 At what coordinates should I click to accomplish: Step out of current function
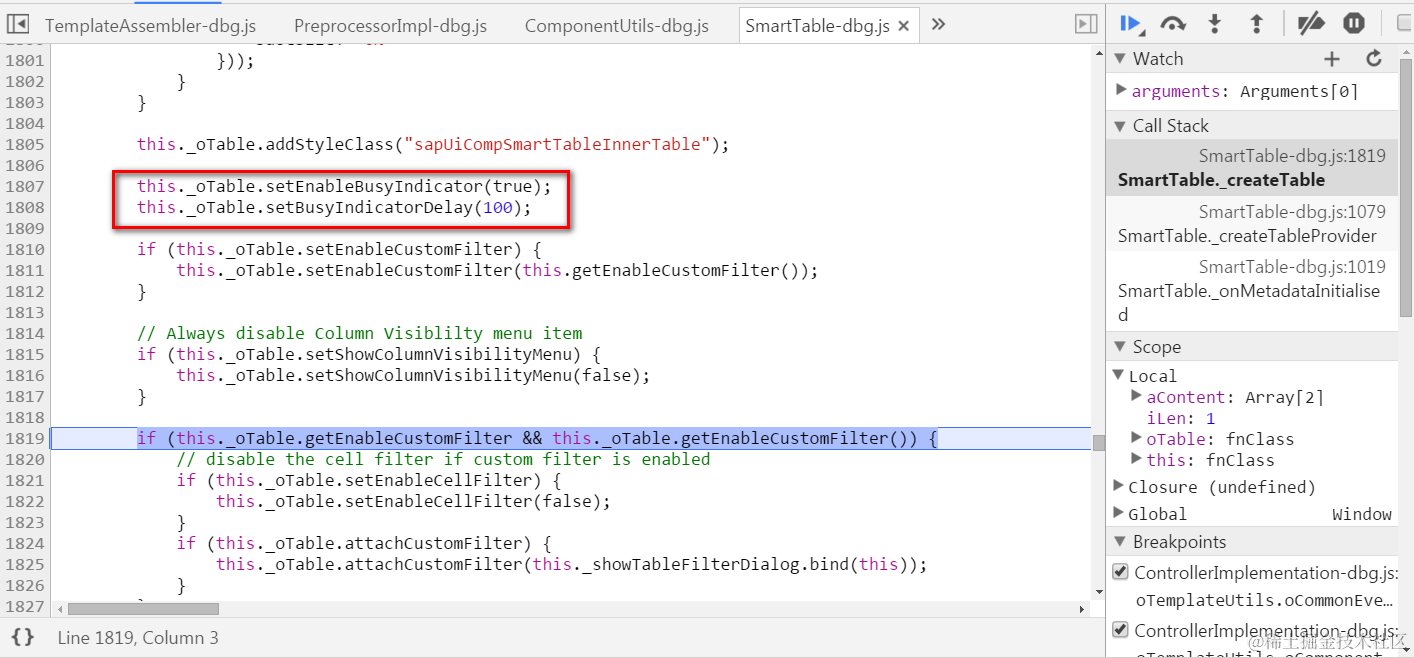[x=1257, y=24]
